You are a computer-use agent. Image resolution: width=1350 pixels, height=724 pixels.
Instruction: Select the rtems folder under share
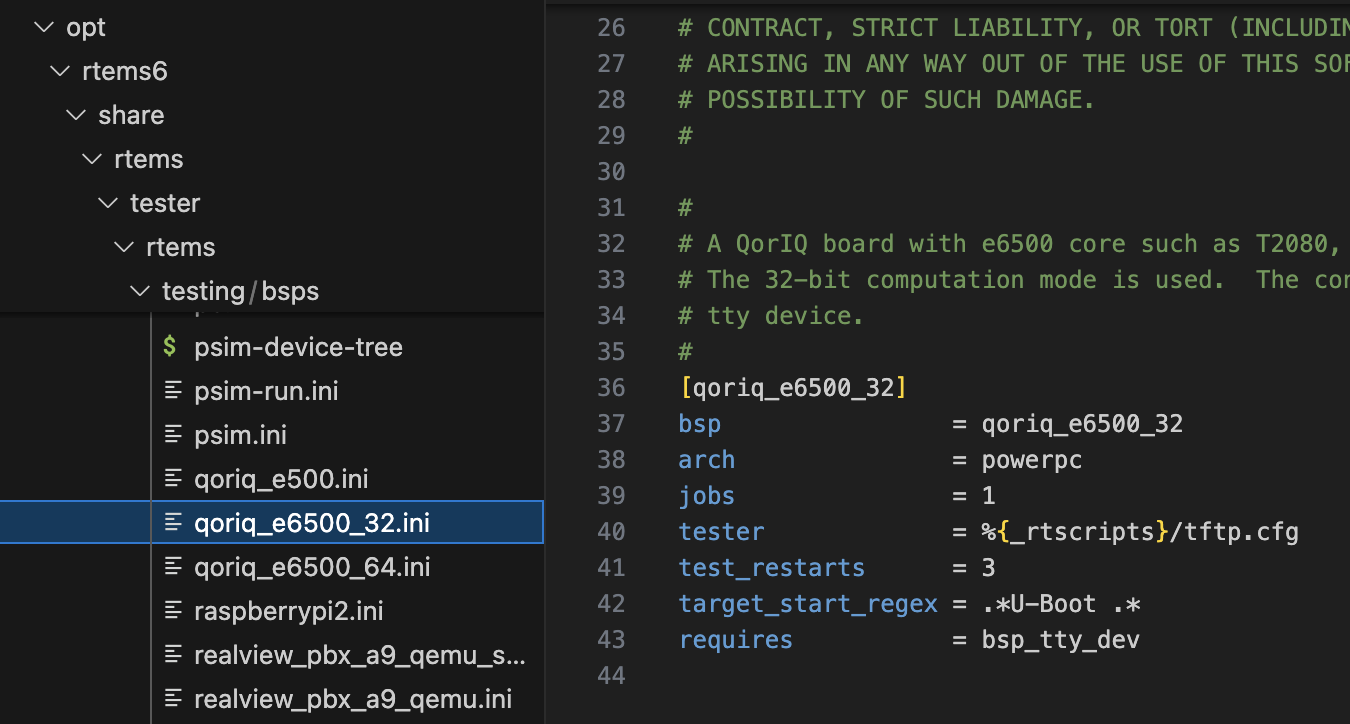tap(149, 160)
